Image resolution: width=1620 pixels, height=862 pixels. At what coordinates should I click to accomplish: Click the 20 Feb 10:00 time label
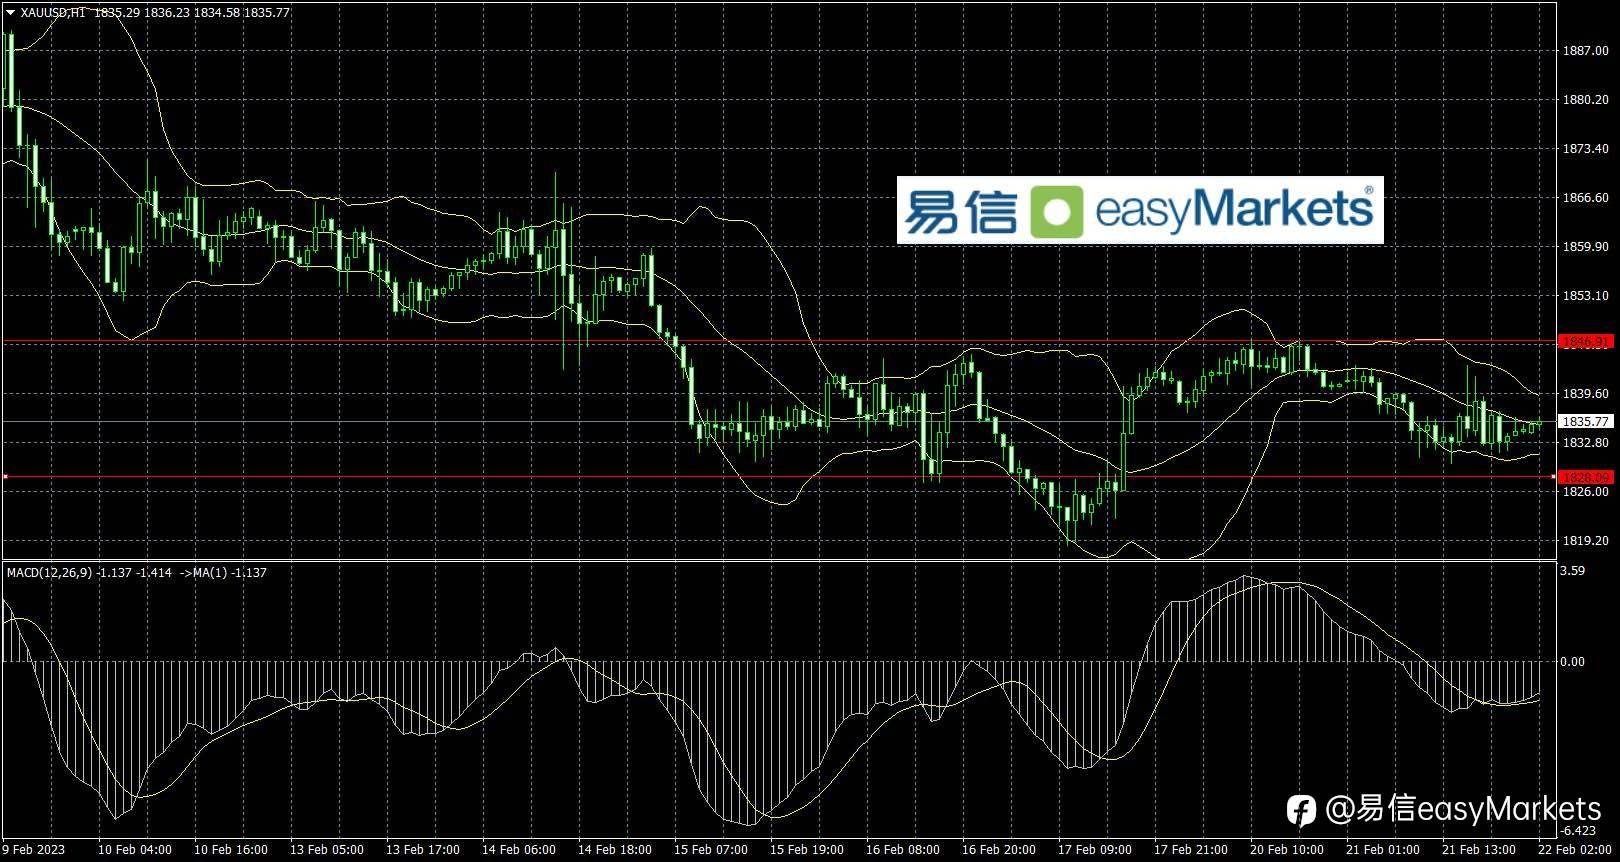(x=1287, y=850)
